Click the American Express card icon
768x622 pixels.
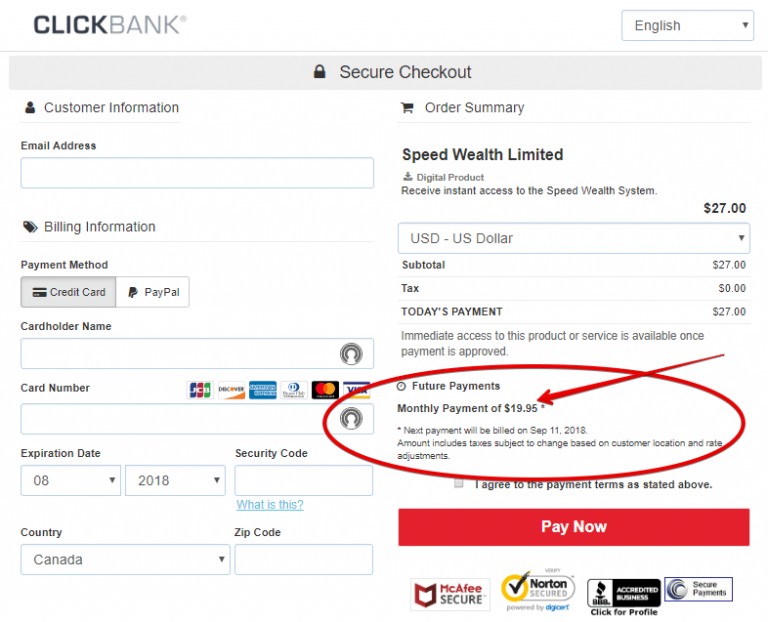(x=262, y=390)
